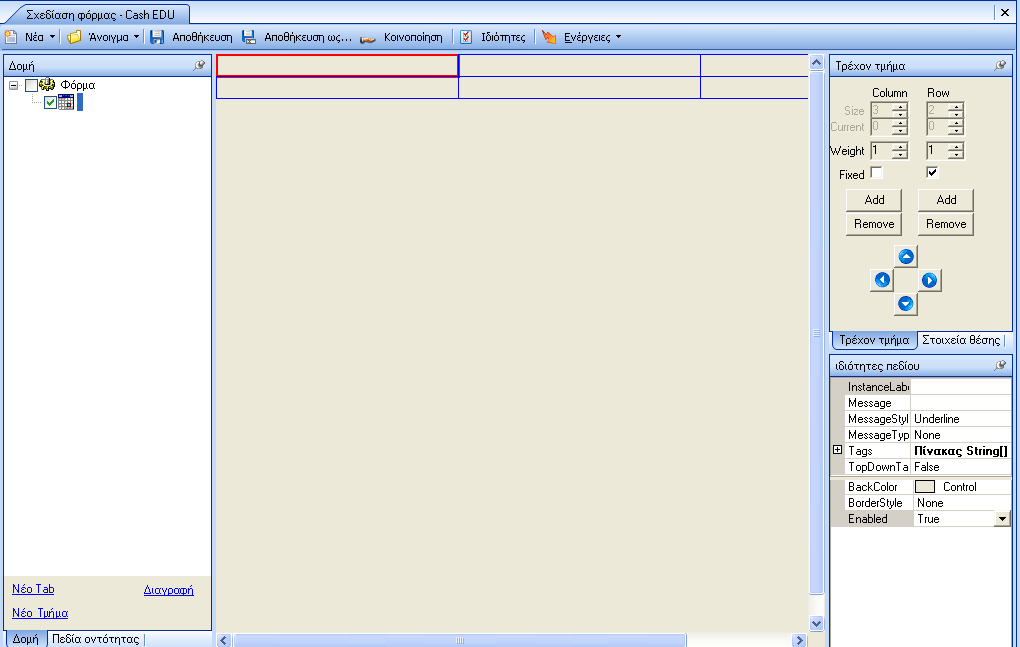Screen dimensions: 1020x647
Task: Toggle the Φόρμα tree checkbox
Action: coord(31,85)
